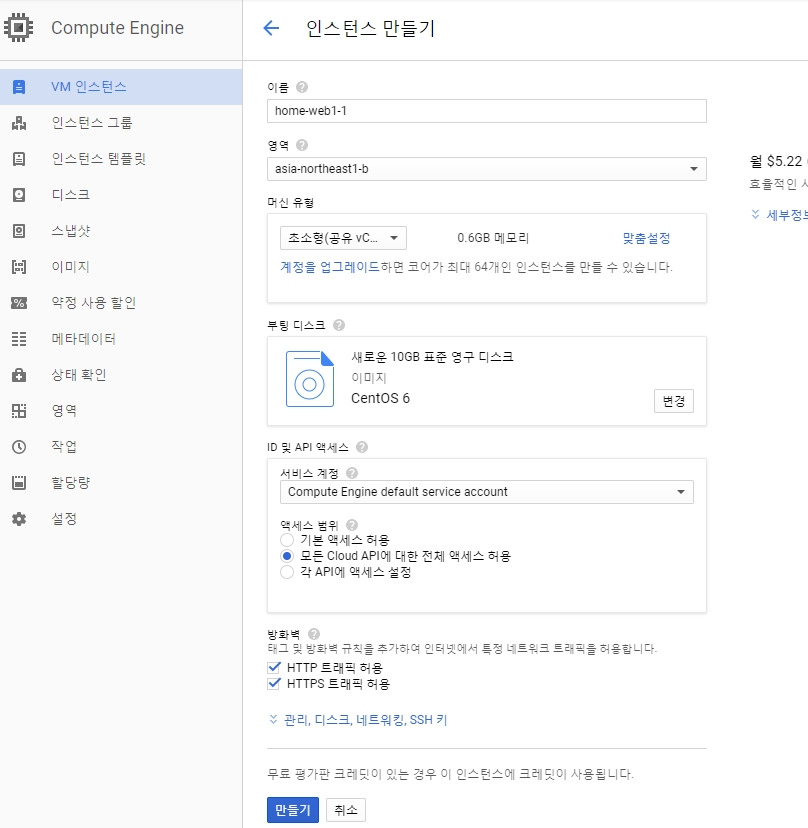Click the CentOS 6 image name
This screenshot has height=828, width=808.
click(380, 398)
